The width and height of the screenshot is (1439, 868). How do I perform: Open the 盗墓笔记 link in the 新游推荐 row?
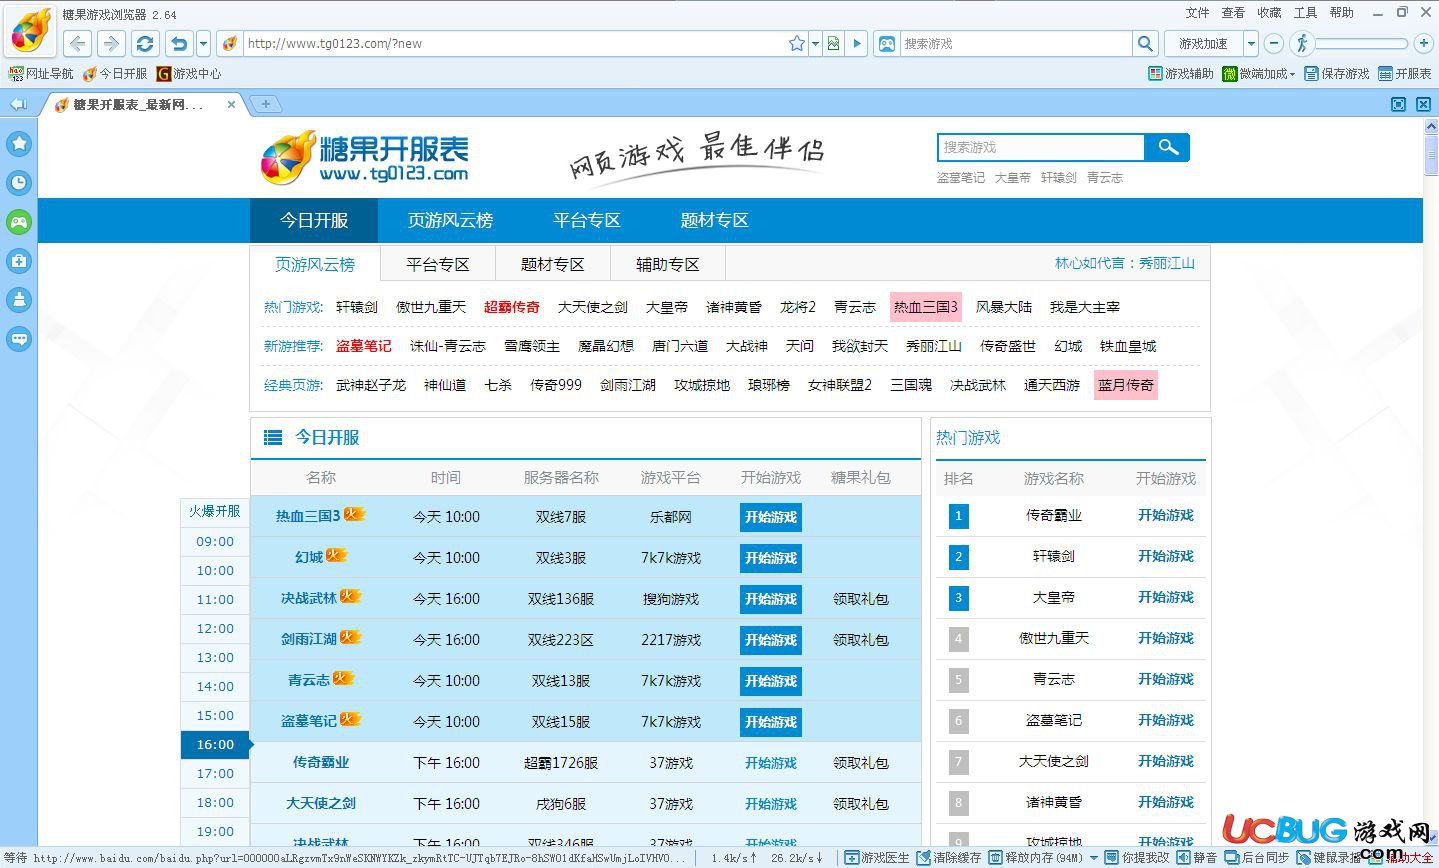click(x=364, y=346)
